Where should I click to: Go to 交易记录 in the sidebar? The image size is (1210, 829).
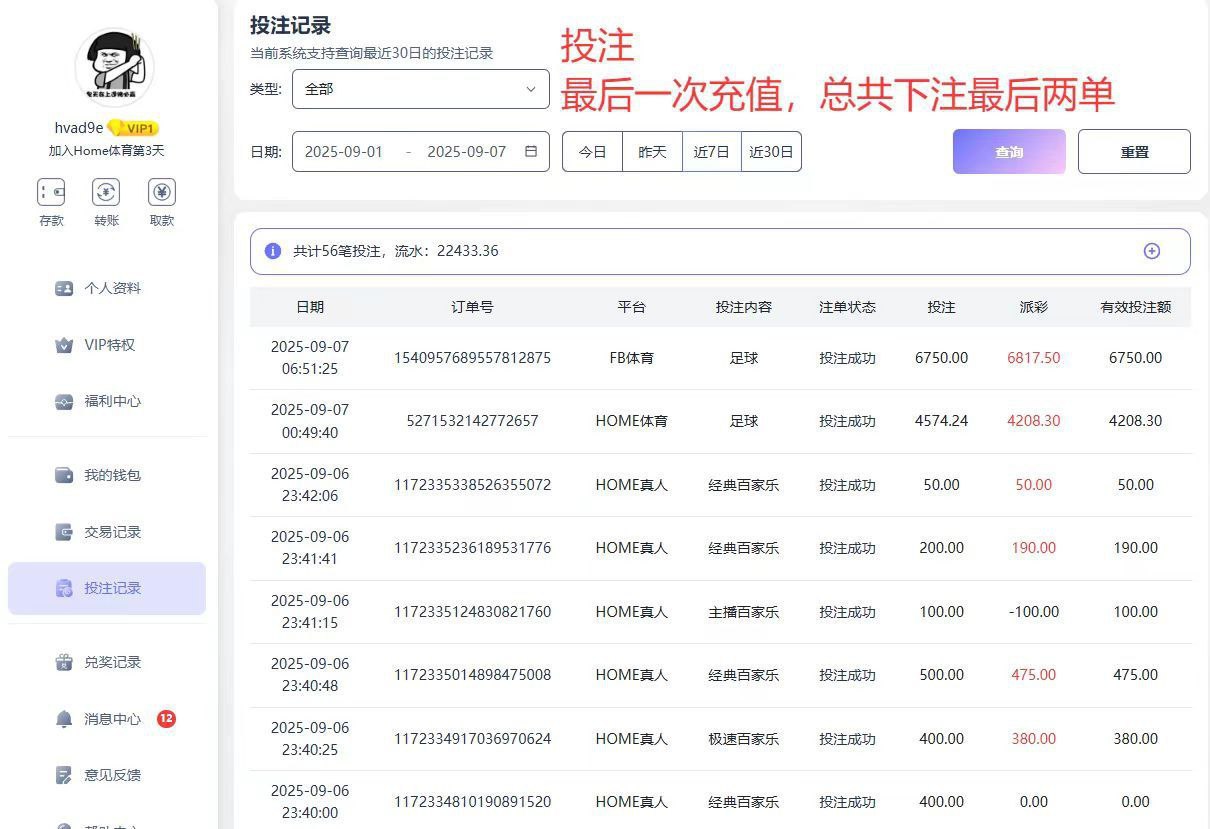[x=112, y=532]
